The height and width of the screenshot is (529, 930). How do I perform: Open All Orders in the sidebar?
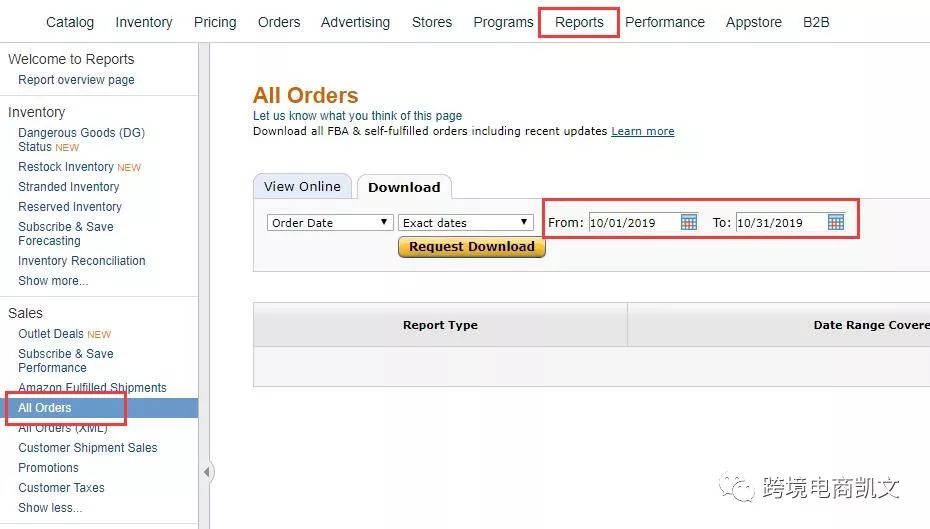pyautogui.click(x=45, y=408)
